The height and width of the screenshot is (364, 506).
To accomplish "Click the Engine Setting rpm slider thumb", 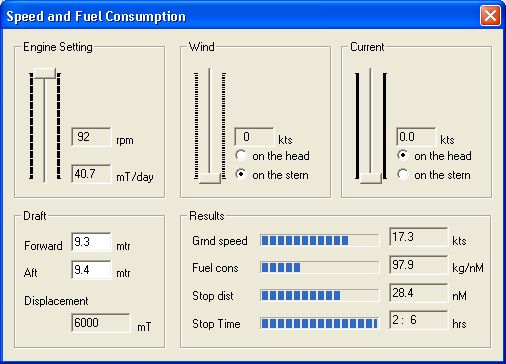I will [45, 73].
